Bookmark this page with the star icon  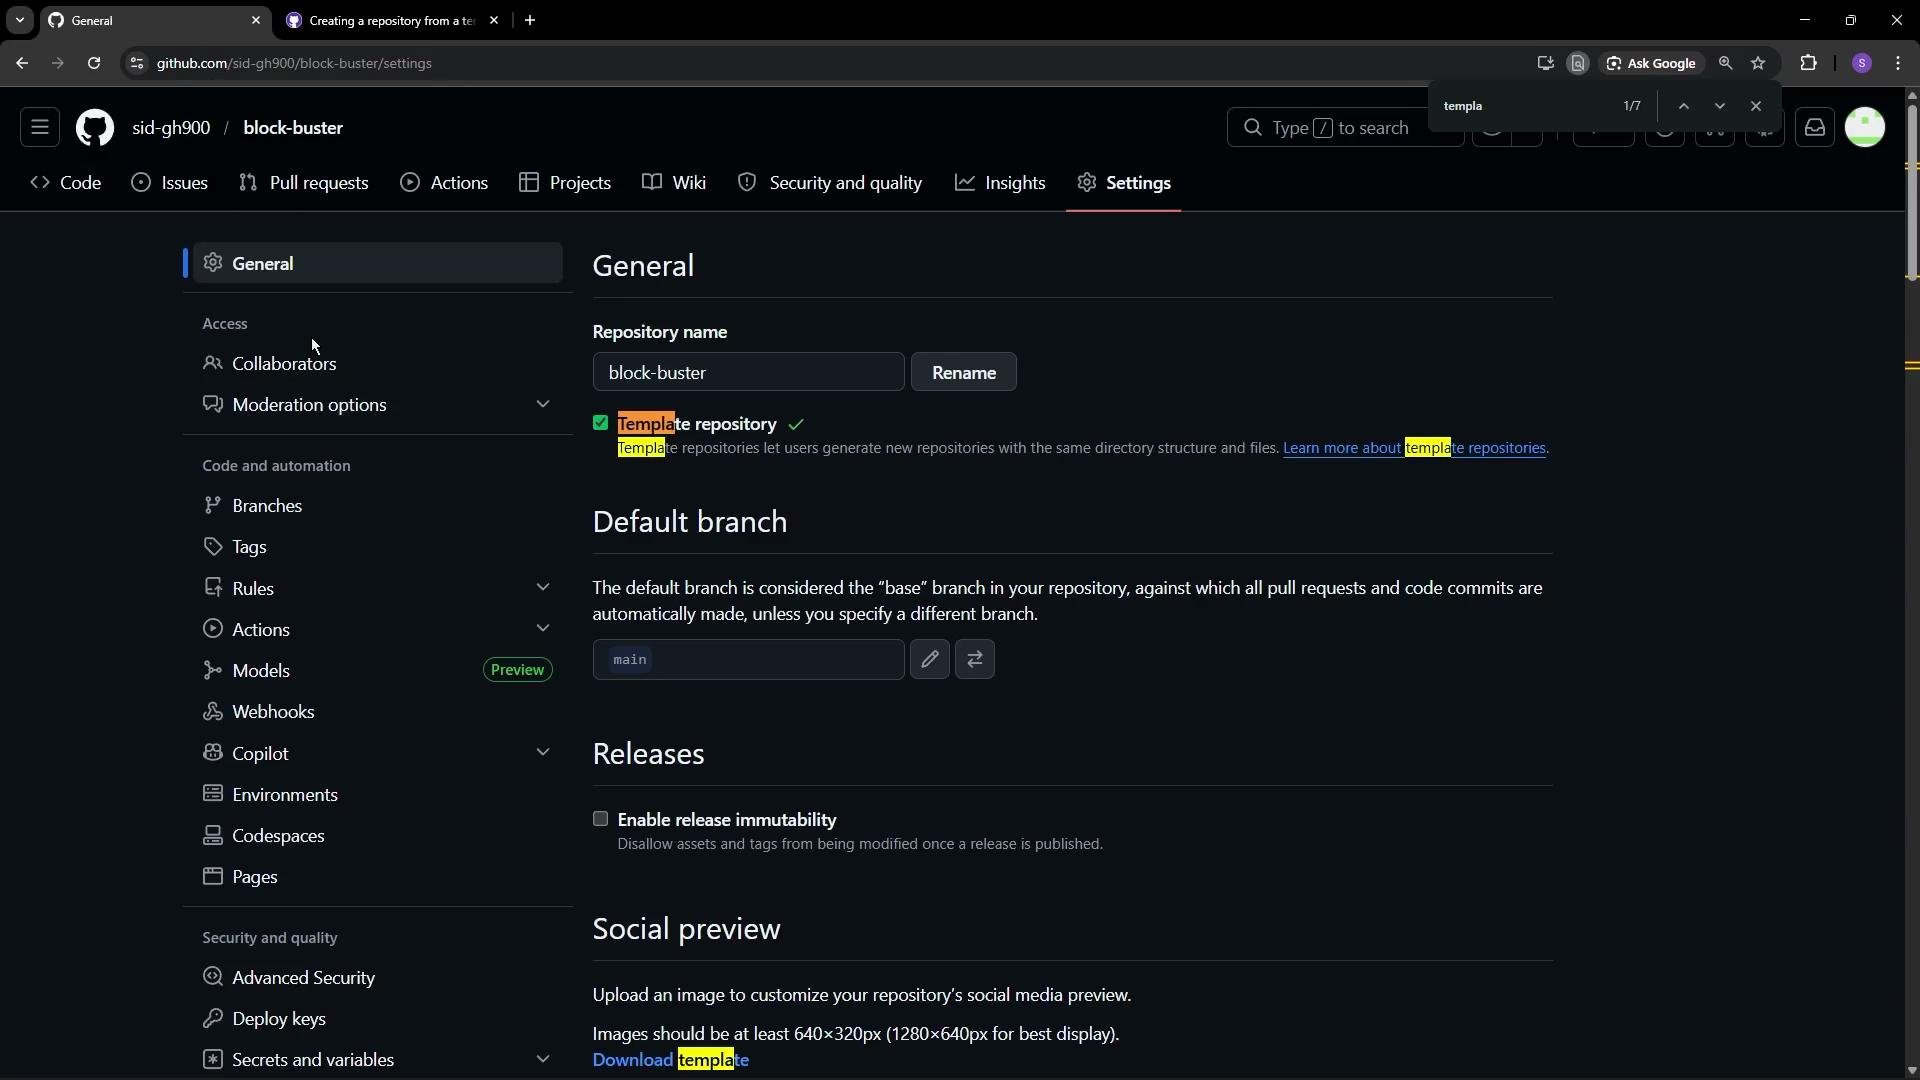click(1758, 63)
